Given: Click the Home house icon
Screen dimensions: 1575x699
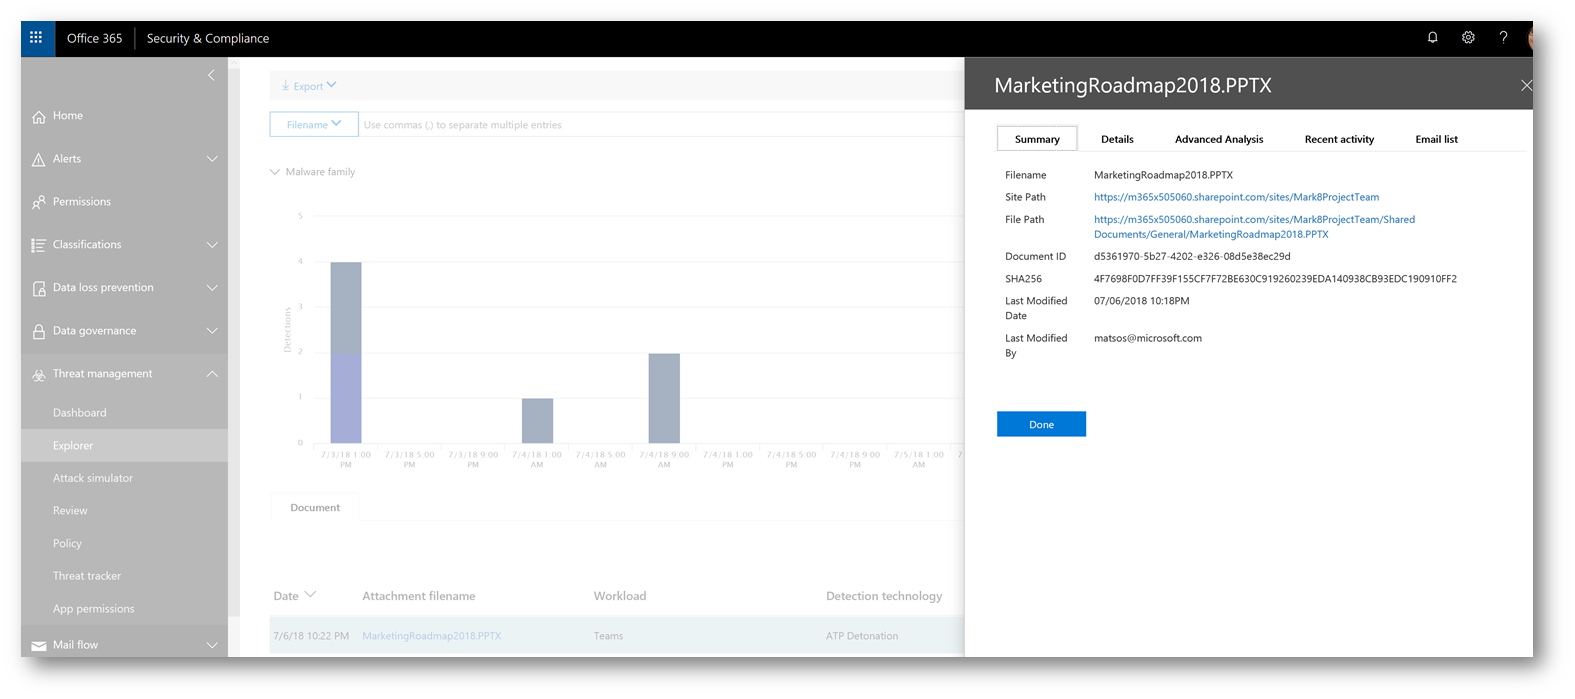Looking at the screenshot, I should click(39, 116).
